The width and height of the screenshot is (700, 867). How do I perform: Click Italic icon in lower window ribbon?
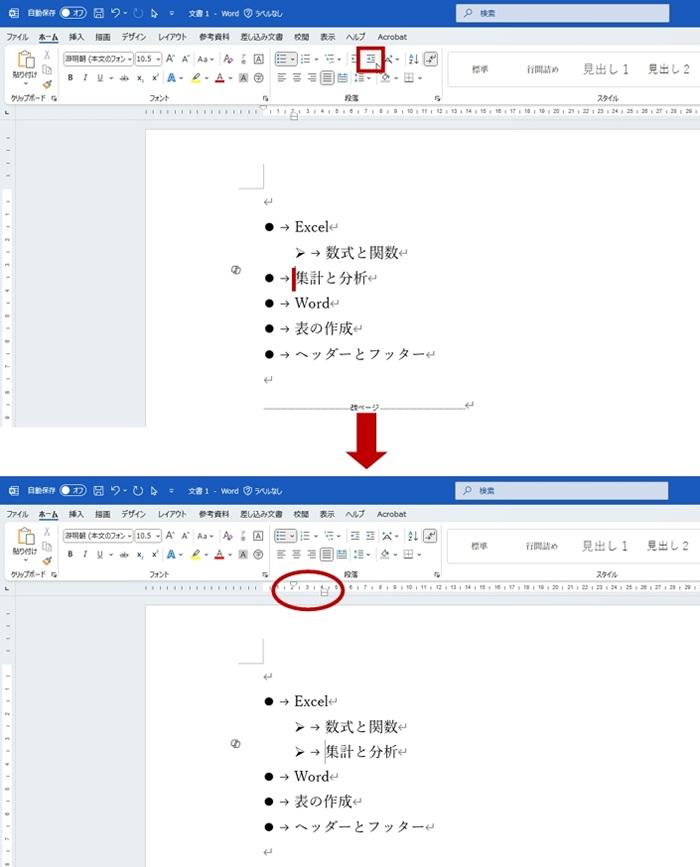pyautogui.click(x=84, y=554)
